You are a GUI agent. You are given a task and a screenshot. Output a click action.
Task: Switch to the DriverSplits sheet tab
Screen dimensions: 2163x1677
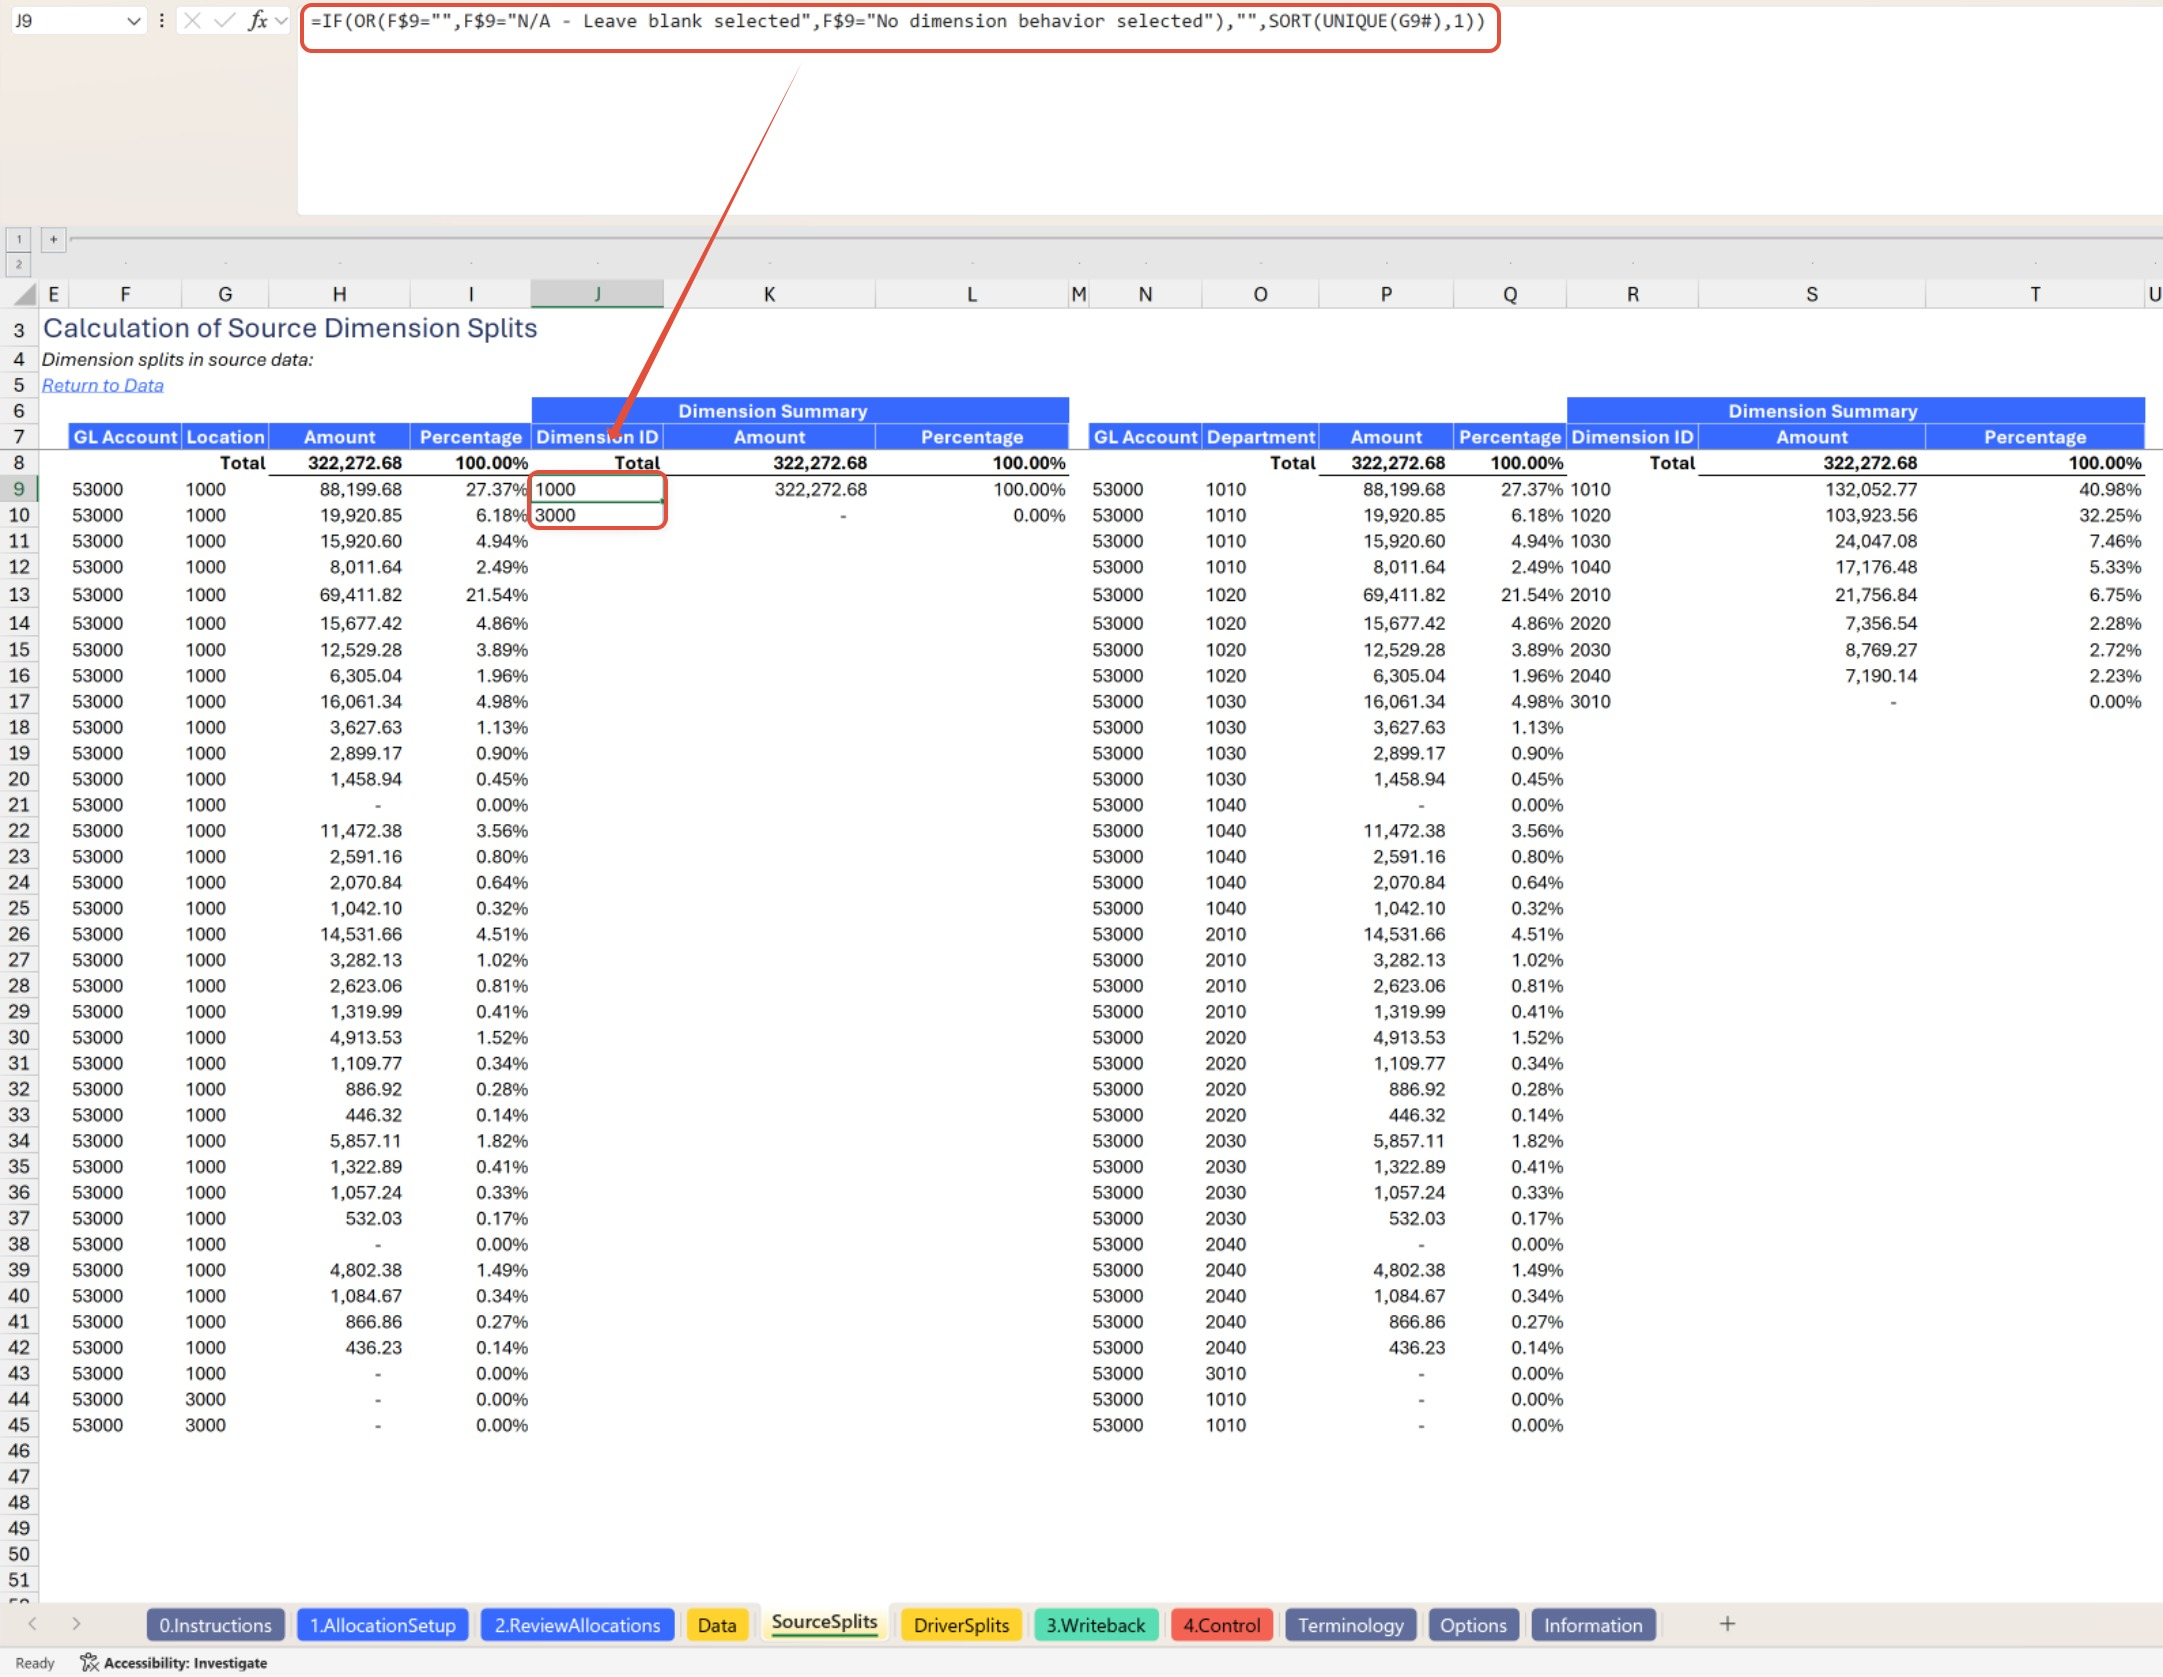[x=960, y=1625]
